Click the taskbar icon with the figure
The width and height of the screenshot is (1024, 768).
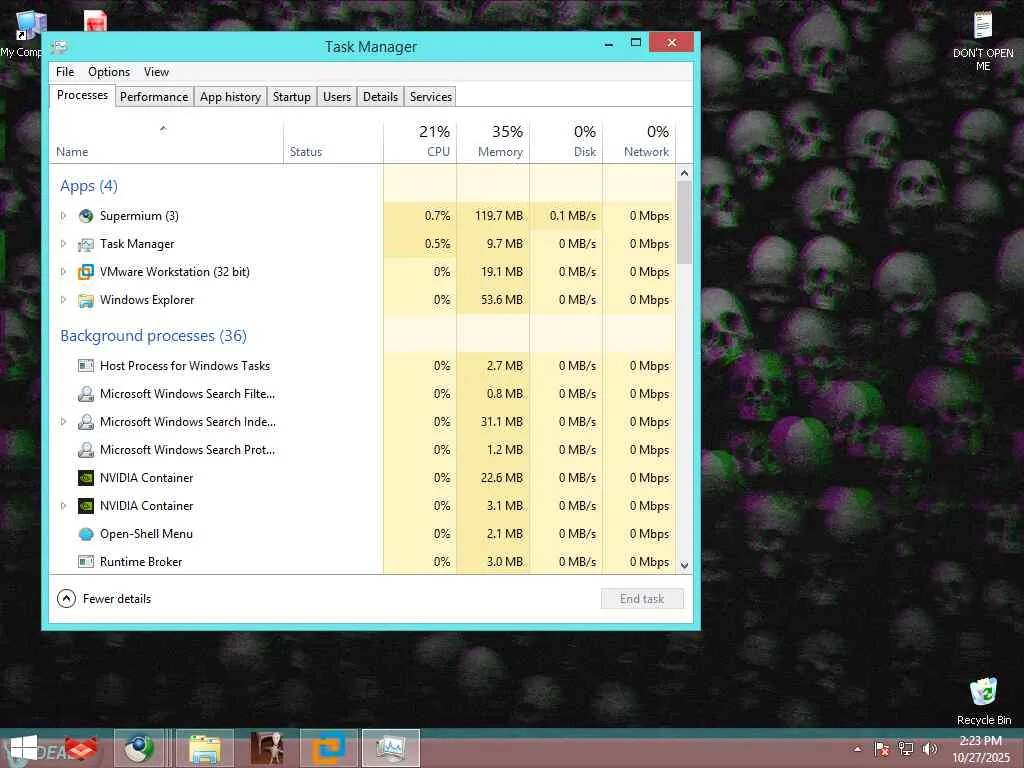[267, 748]
